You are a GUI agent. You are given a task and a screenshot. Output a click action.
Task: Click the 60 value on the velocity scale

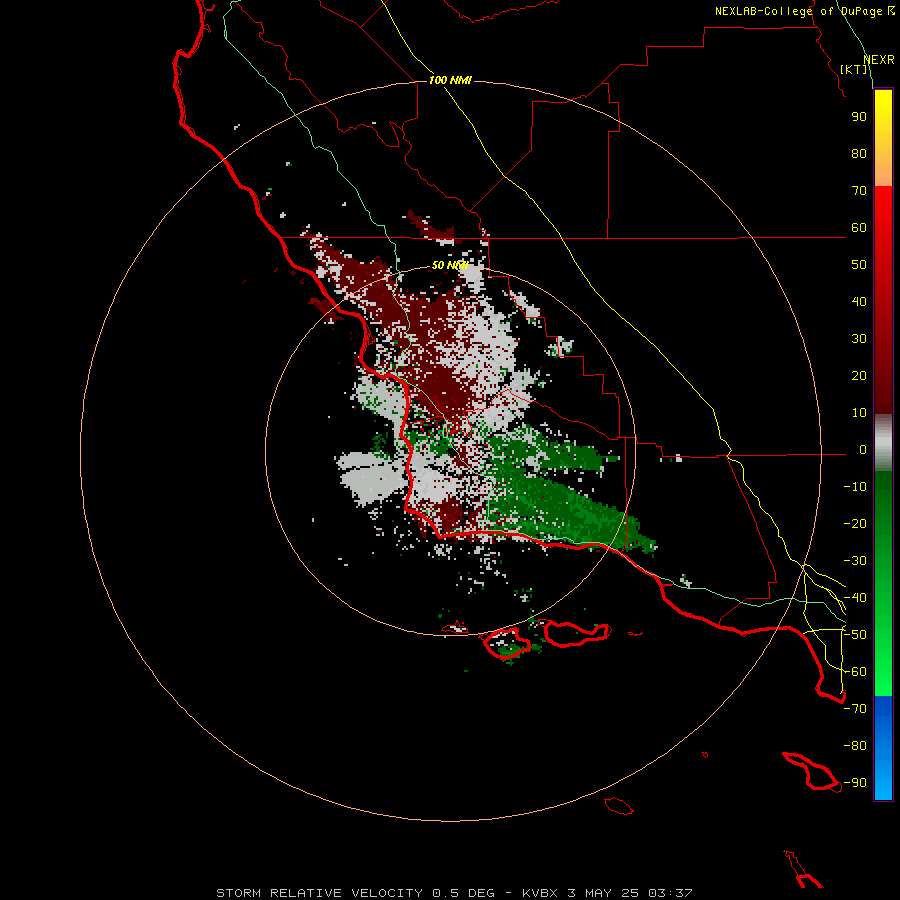point(859,227)
